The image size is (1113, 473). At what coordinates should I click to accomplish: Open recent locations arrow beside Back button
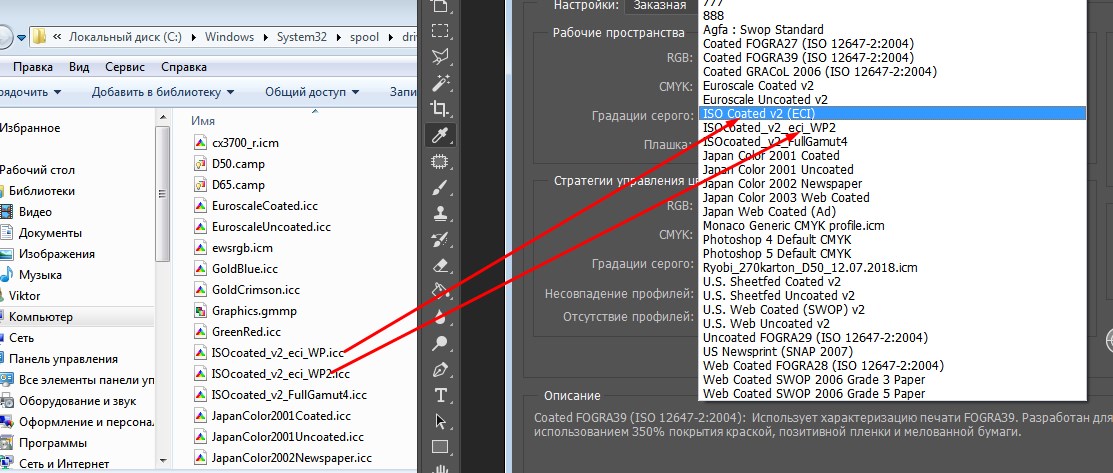click(22, 36)
